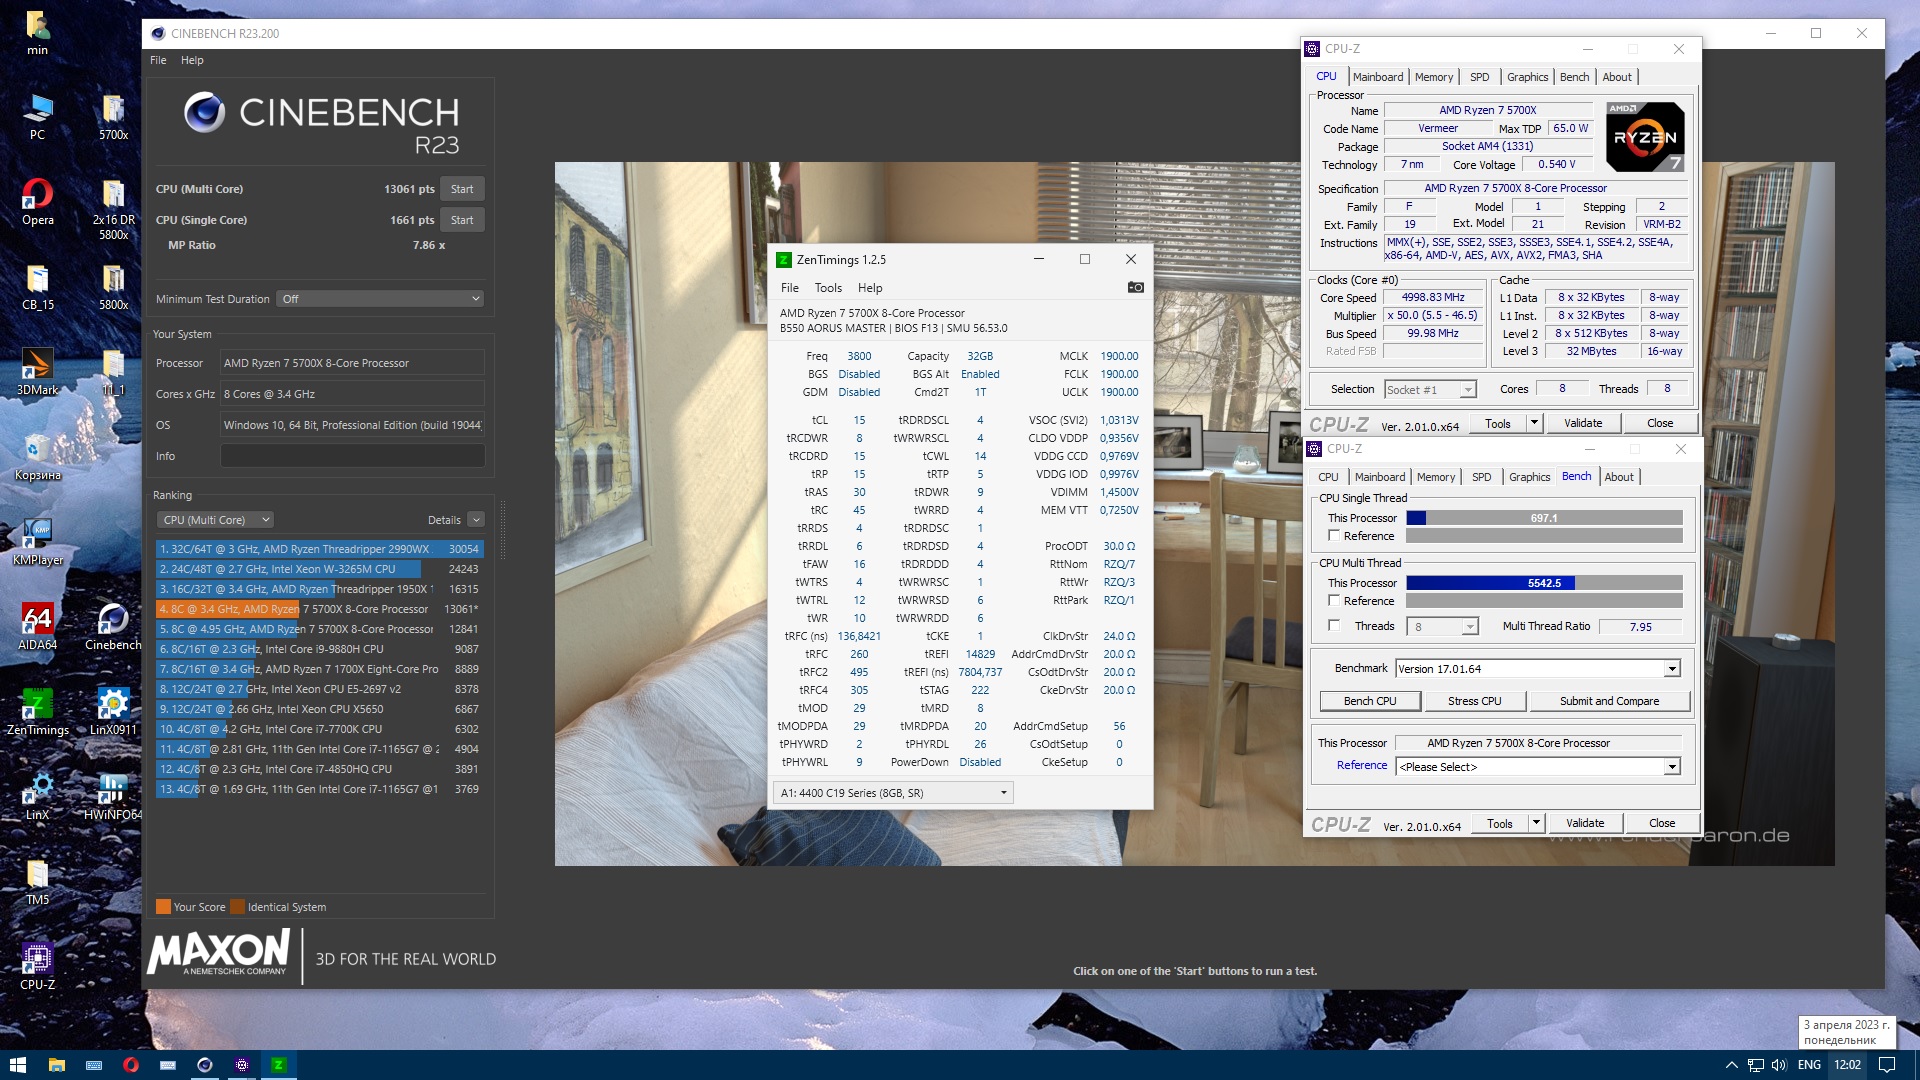Image resolution: width=1920 pixels, height=1080 pixels.
Task: Switch to Memory tab in upper CPU-Z
Action: coord(1433,77)
